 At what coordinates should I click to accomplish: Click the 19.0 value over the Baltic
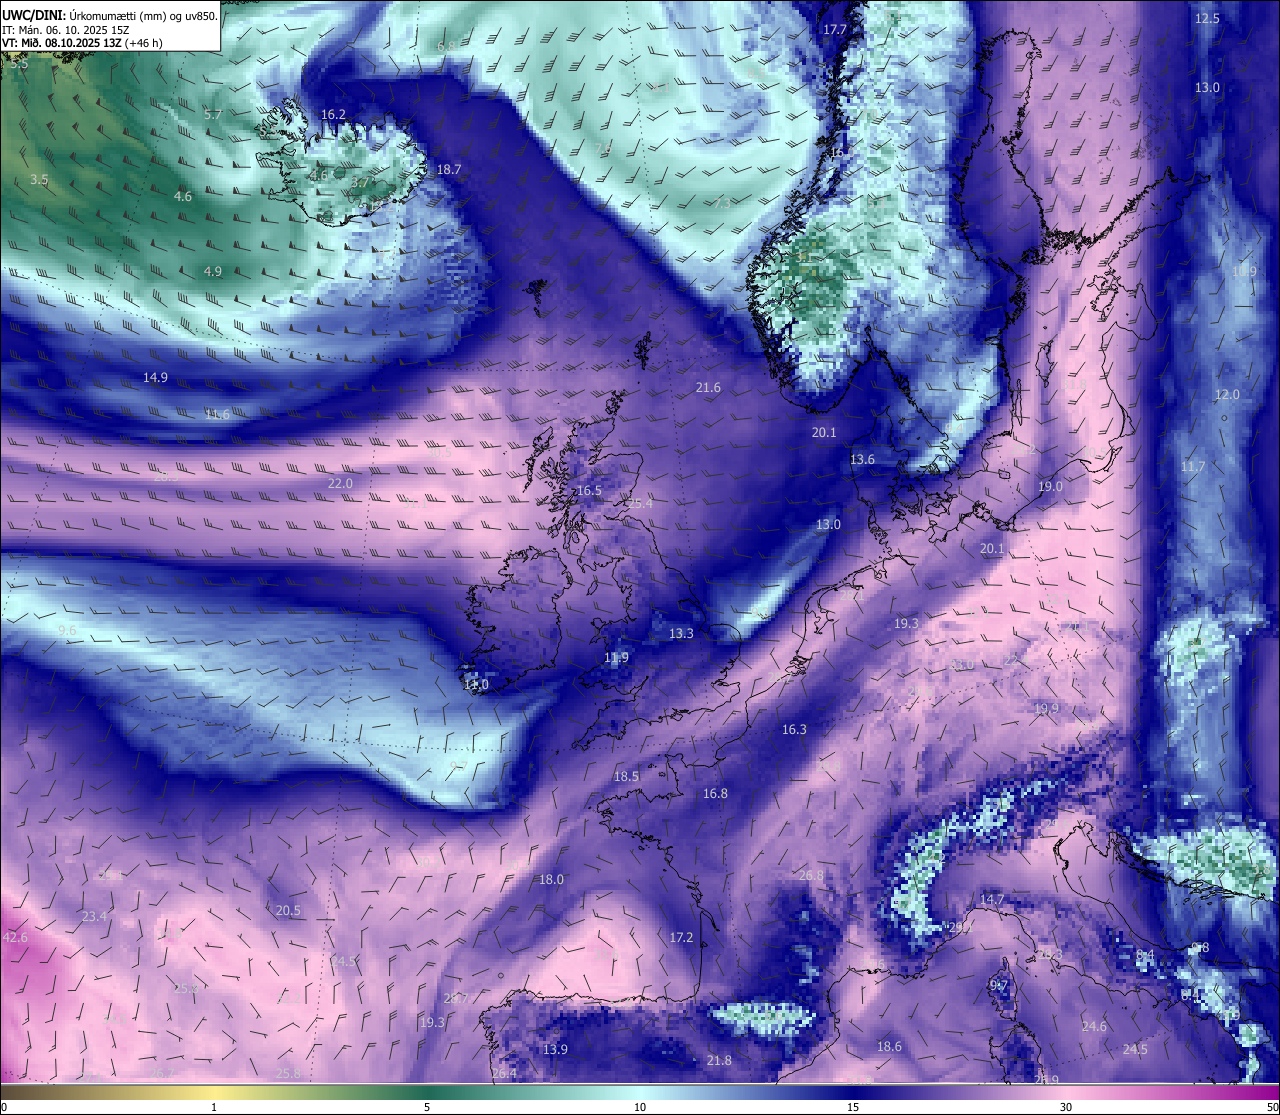[1050, 486]
